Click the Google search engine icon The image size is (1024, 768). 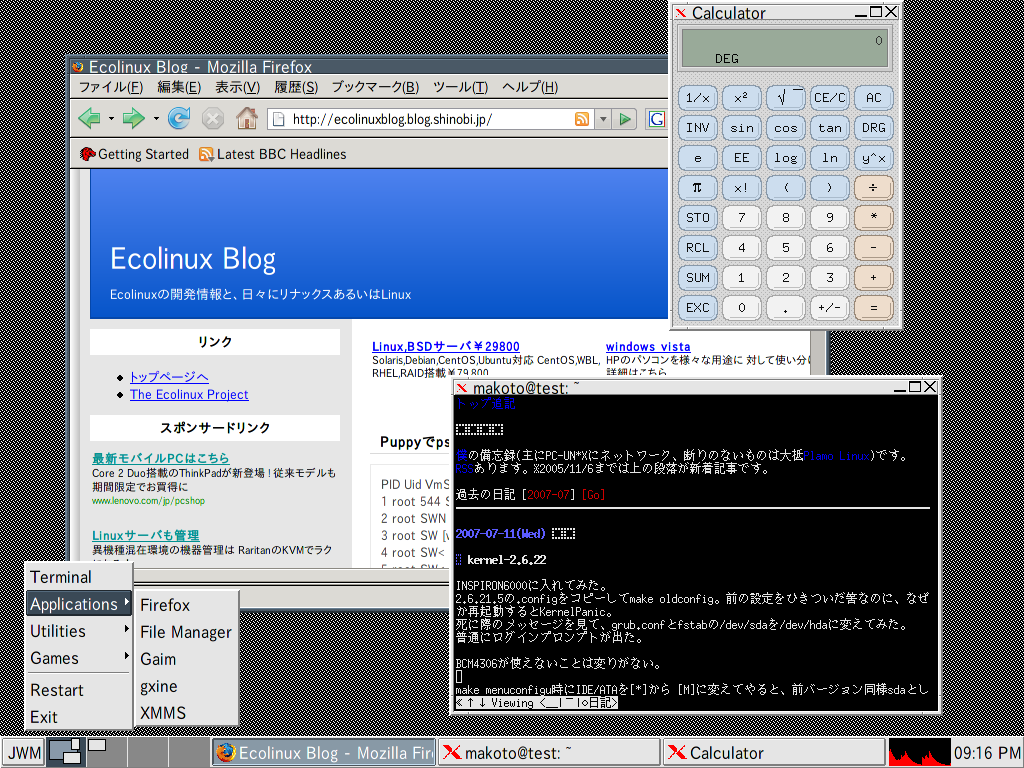pos(656,119)
